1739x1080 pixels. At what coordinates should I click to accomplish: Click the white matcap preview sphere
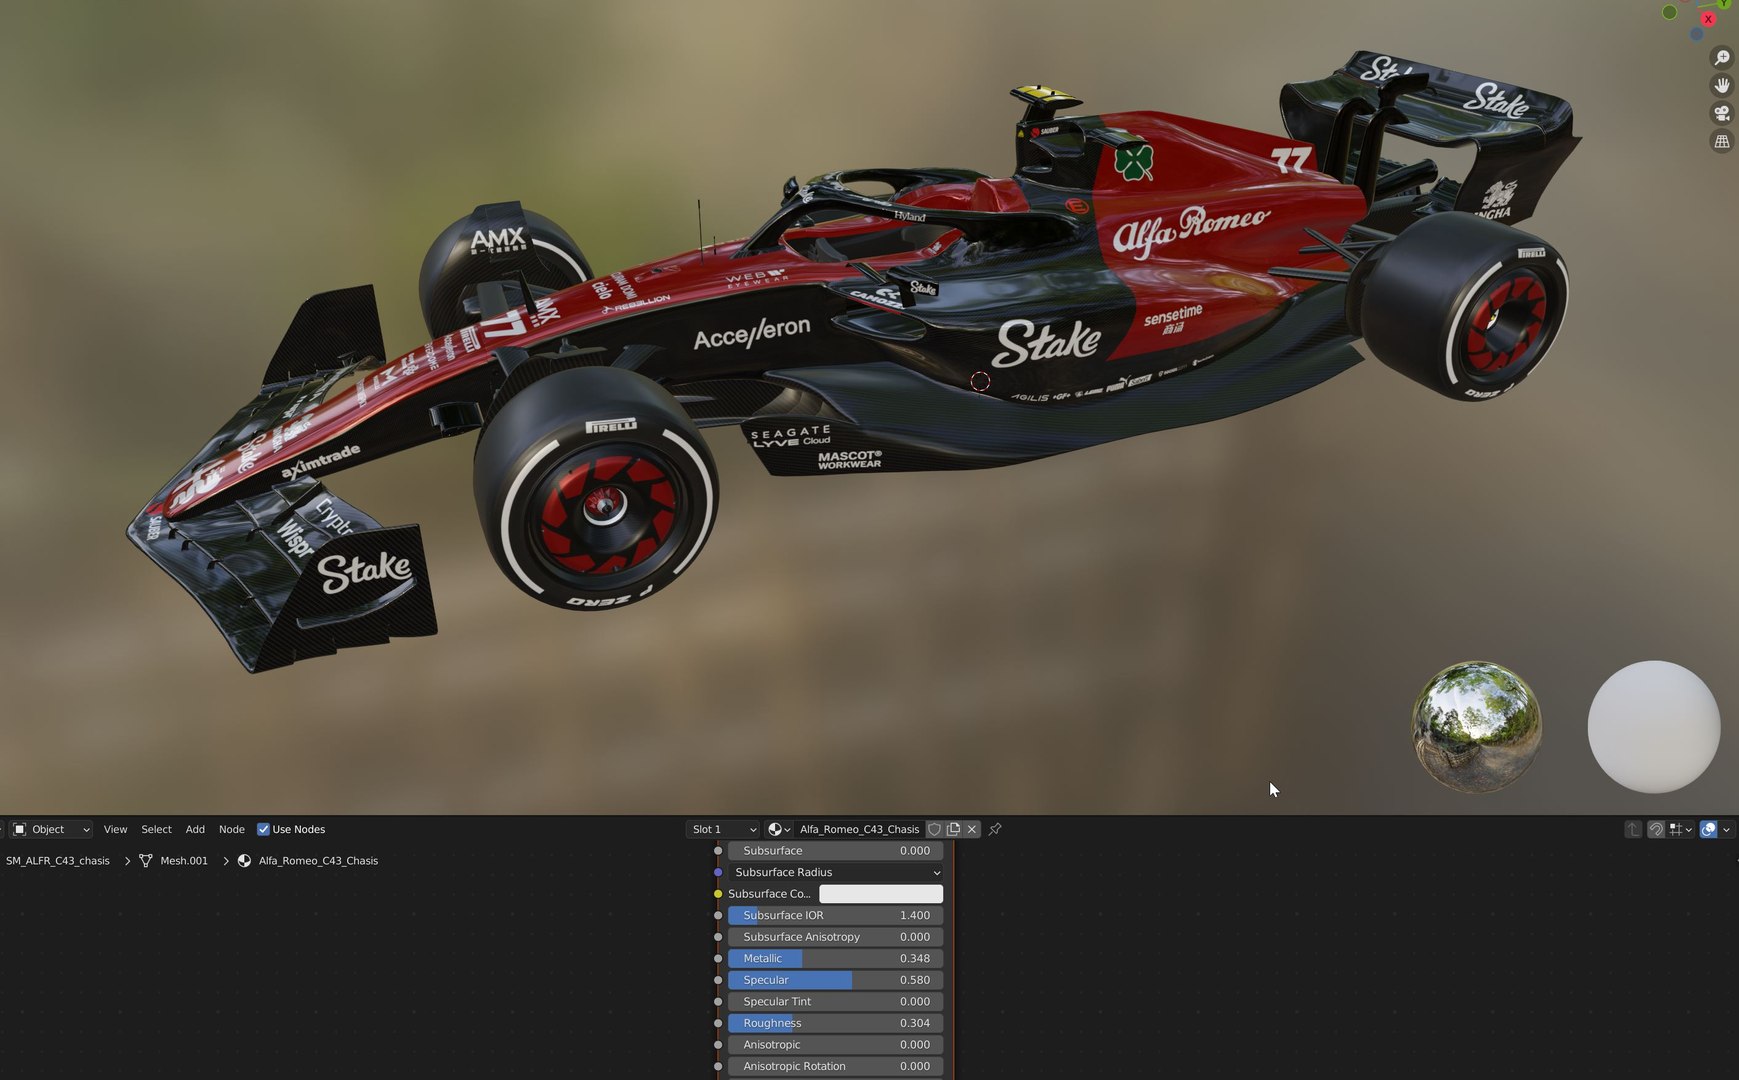1654,727
